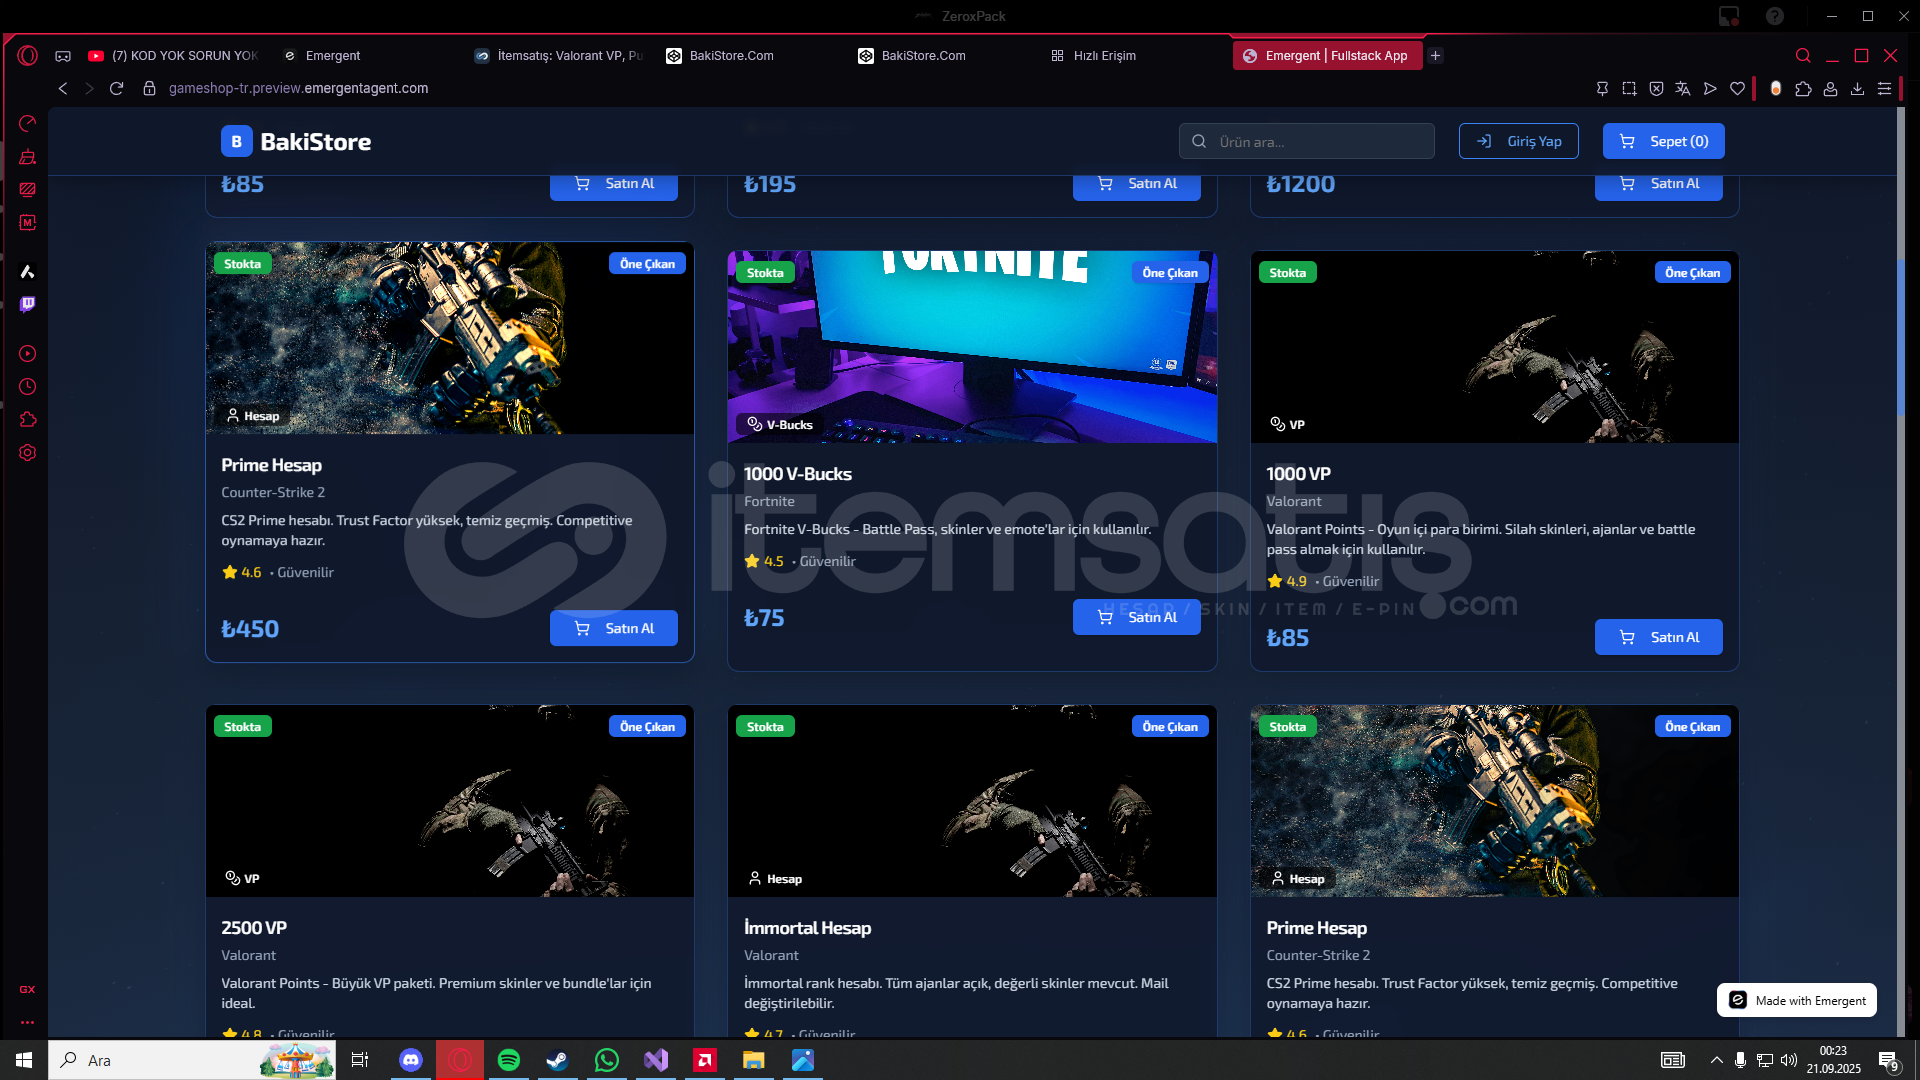Click the "İmmortal Hesap" title
Image resolution: width=1920 pixels, height=1080 pixels.
coord(807,928)
